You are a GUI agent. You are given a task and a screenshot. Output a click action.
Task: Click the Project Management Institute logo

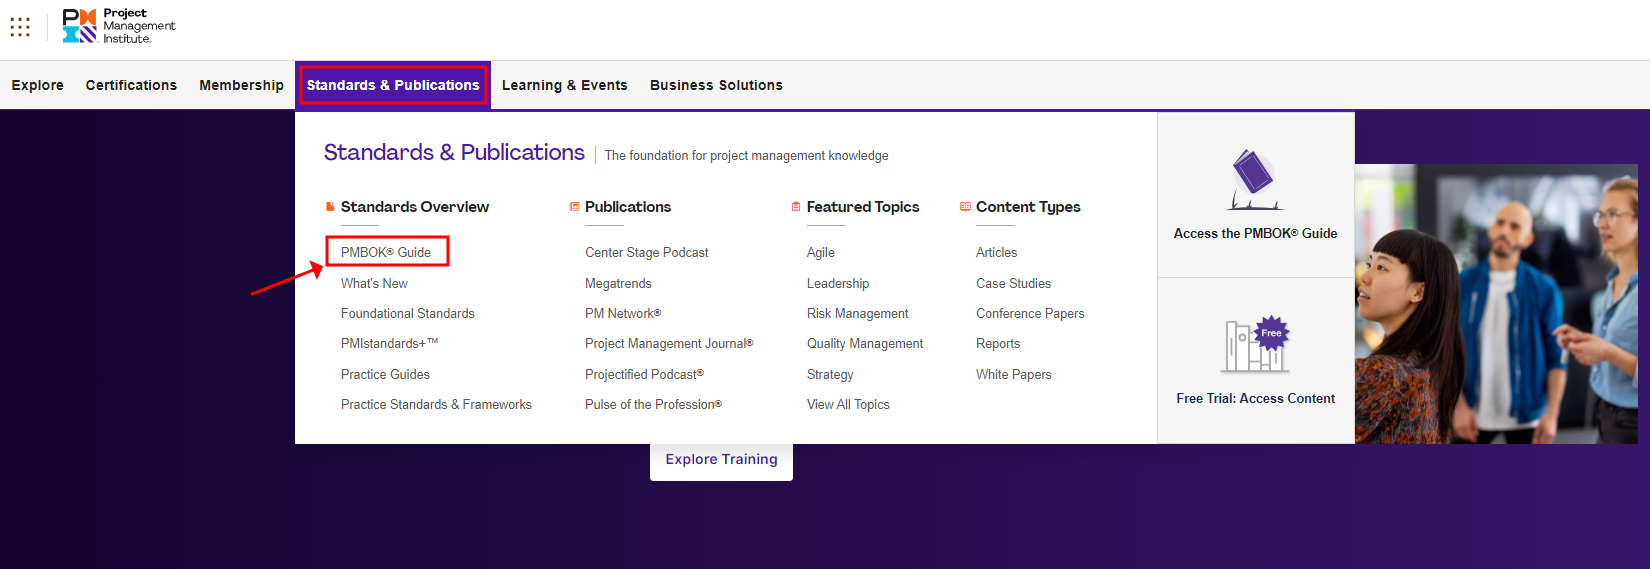(x=119, y=26)
